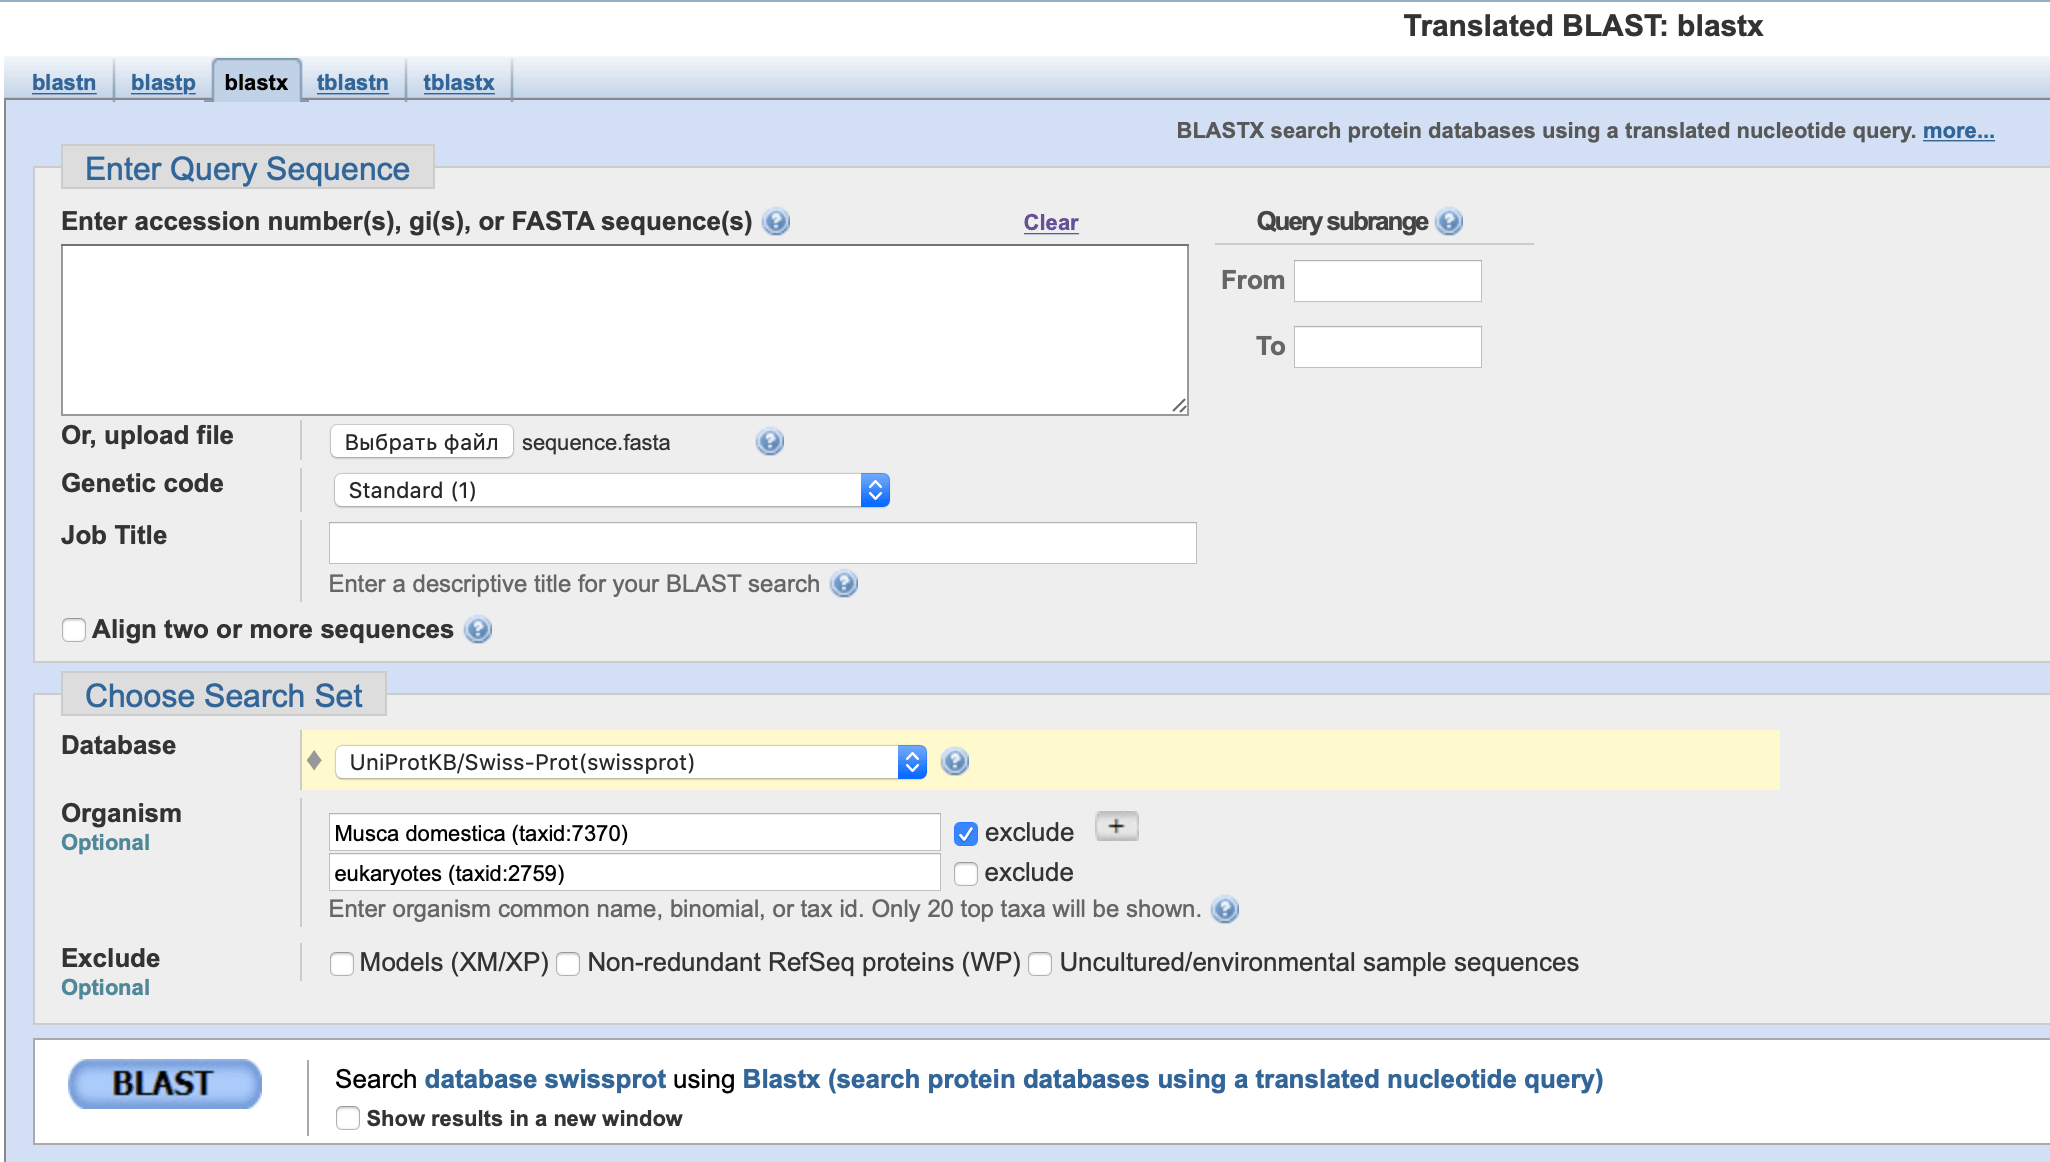Show help for the upload file option
The image size is (2050, 1162).
(770, 442)
